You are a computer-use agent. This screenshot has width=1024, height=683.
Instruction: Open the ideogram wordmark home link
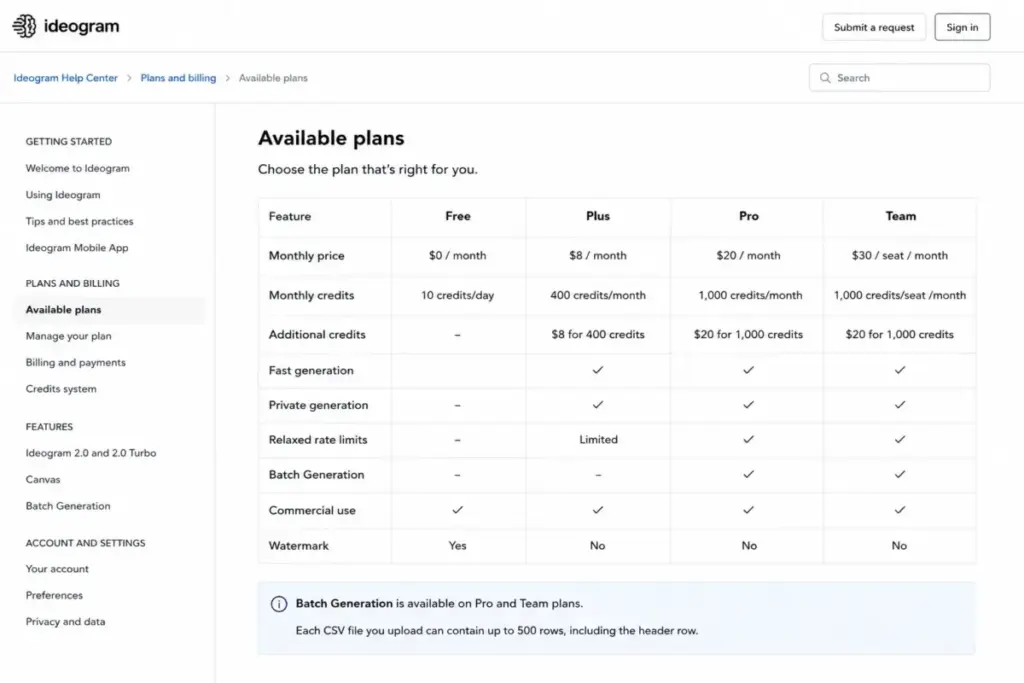point(82,26)
